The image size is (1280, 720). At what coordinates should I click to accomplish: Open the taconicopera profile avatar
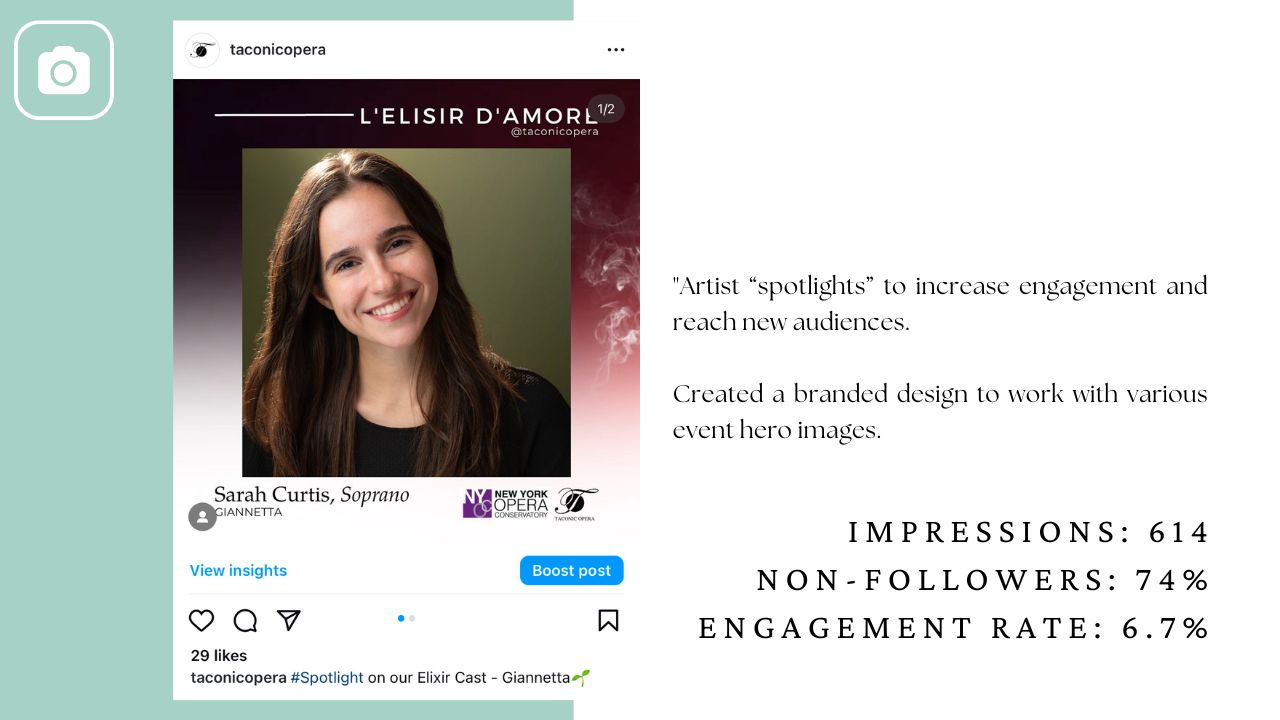point(202,50)
